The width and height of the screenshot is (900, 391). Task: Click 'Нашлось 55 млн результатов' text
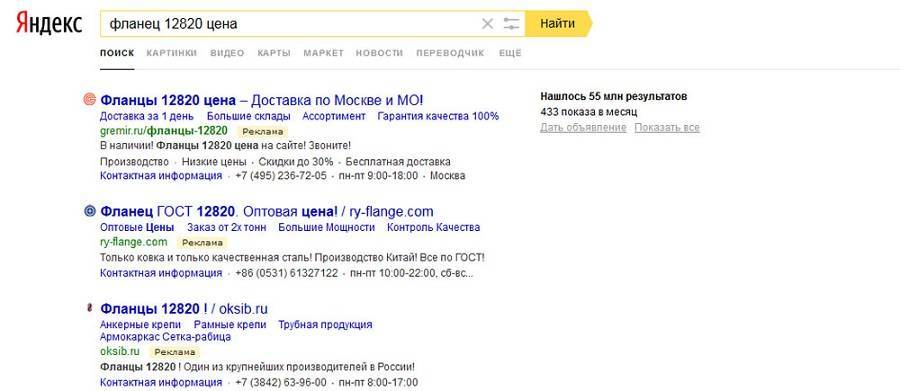tap(614, 96)
